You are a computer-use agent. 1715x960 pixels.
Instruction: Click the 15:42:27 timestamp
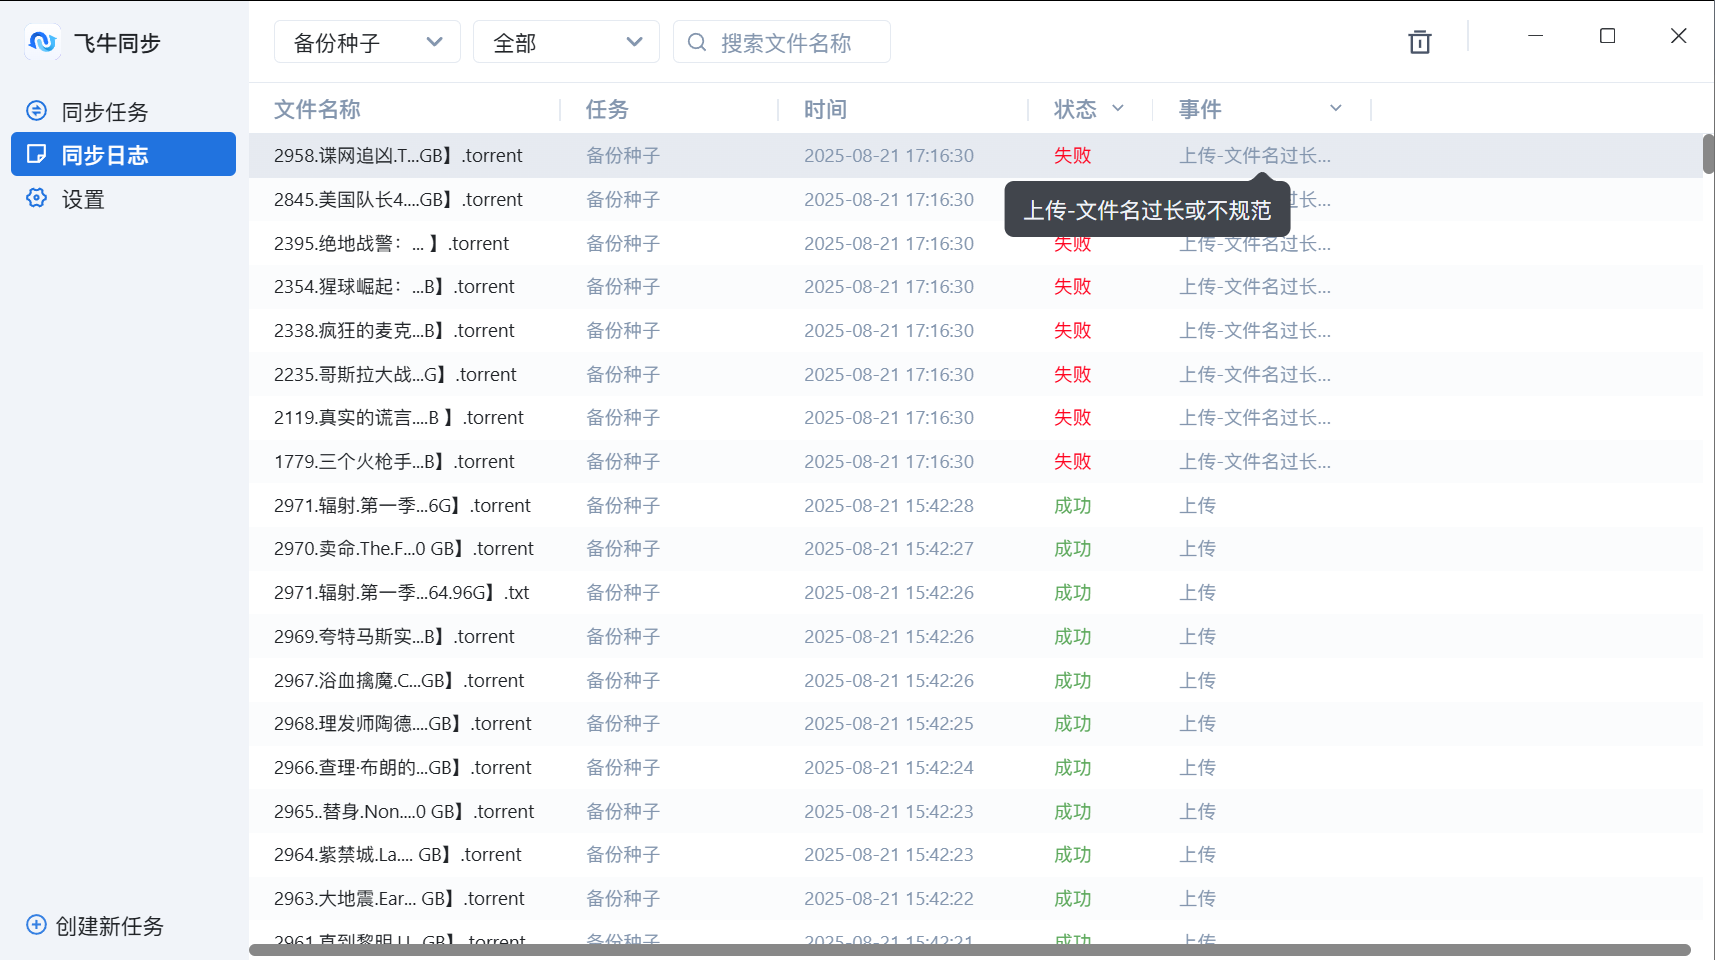pos(889,548)
